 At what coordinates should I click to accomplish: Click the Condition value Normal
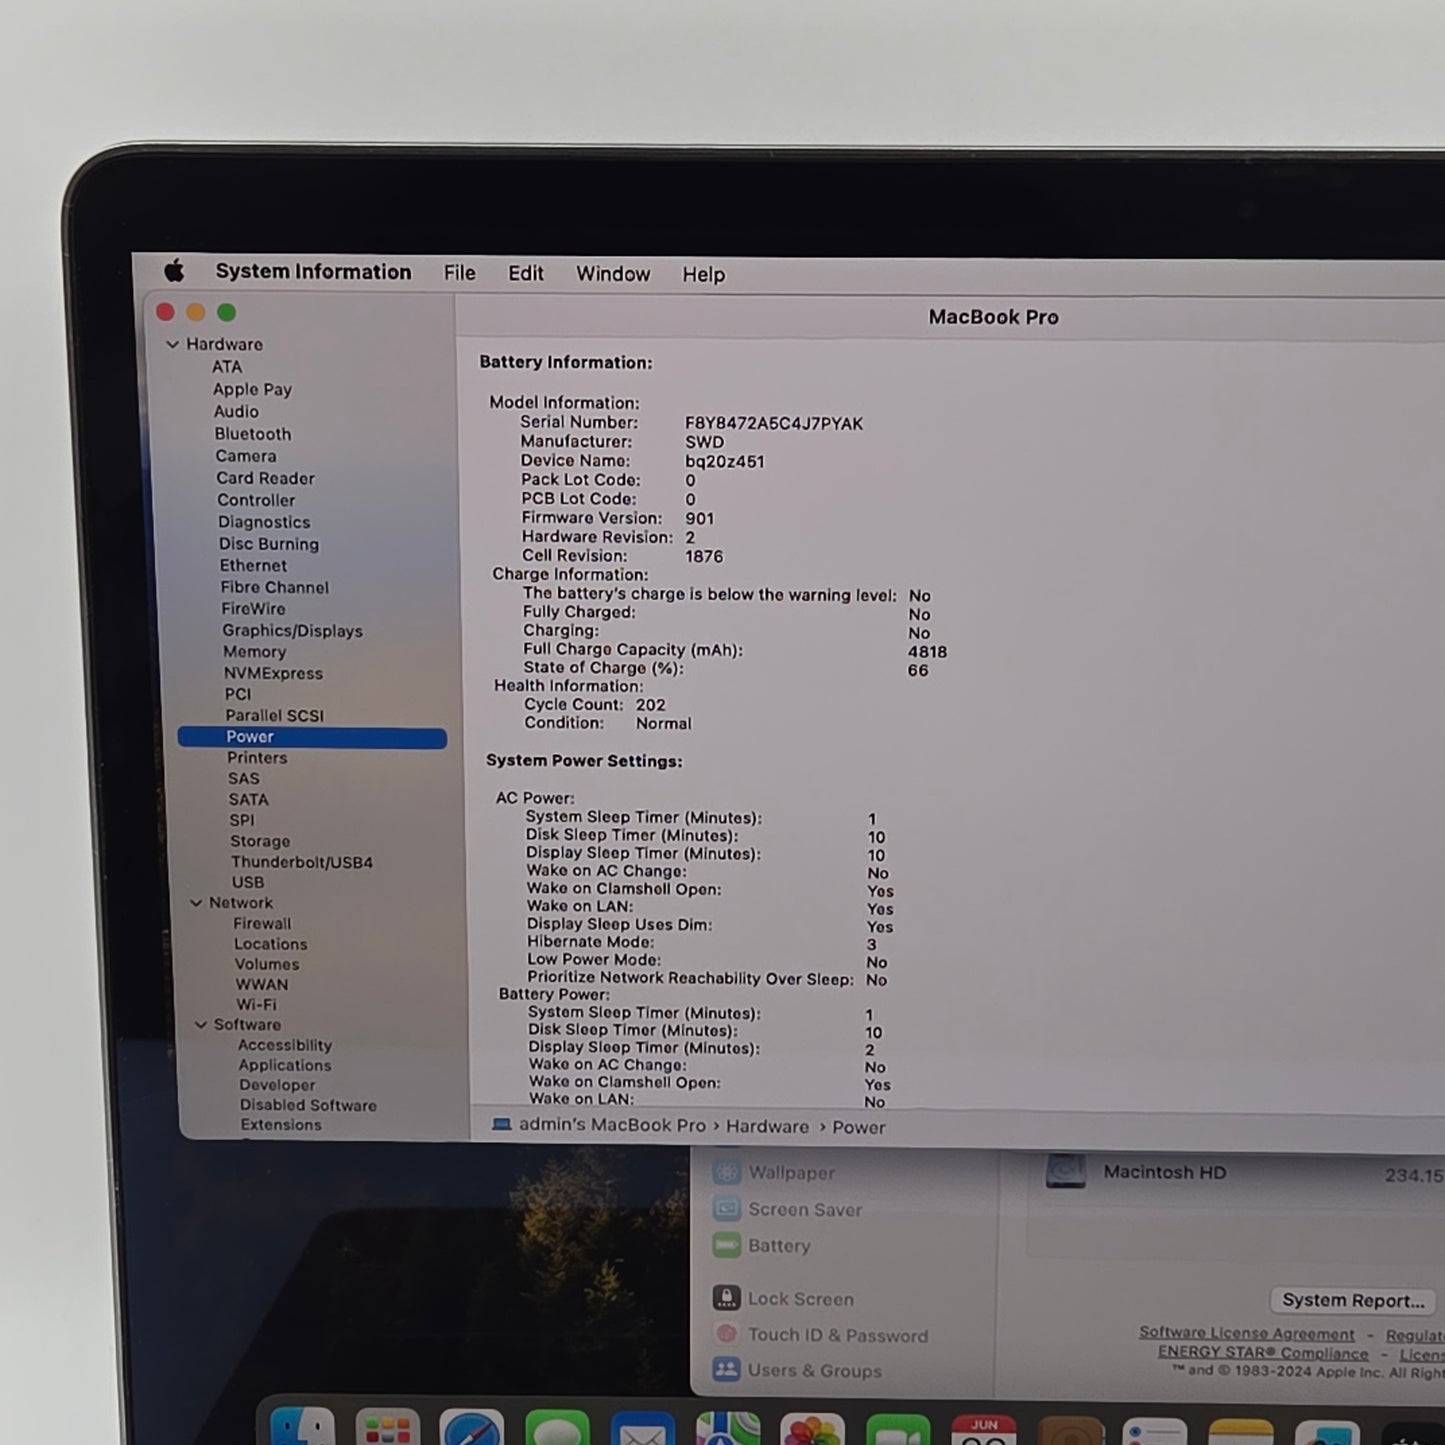663,723
